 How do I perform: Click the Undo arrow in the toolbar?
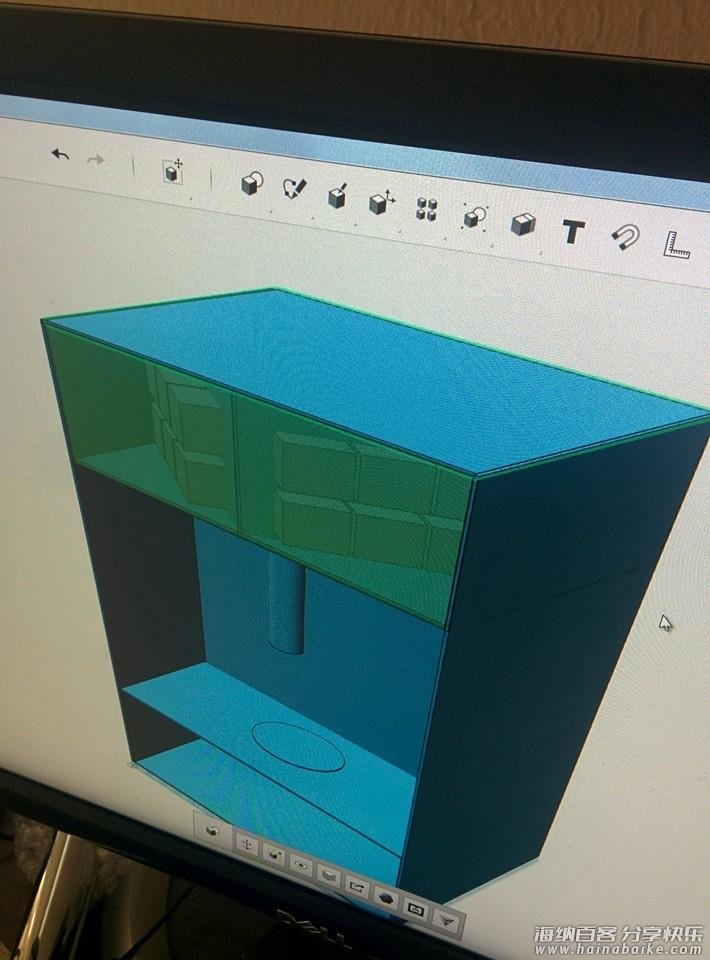click(60, 155)
